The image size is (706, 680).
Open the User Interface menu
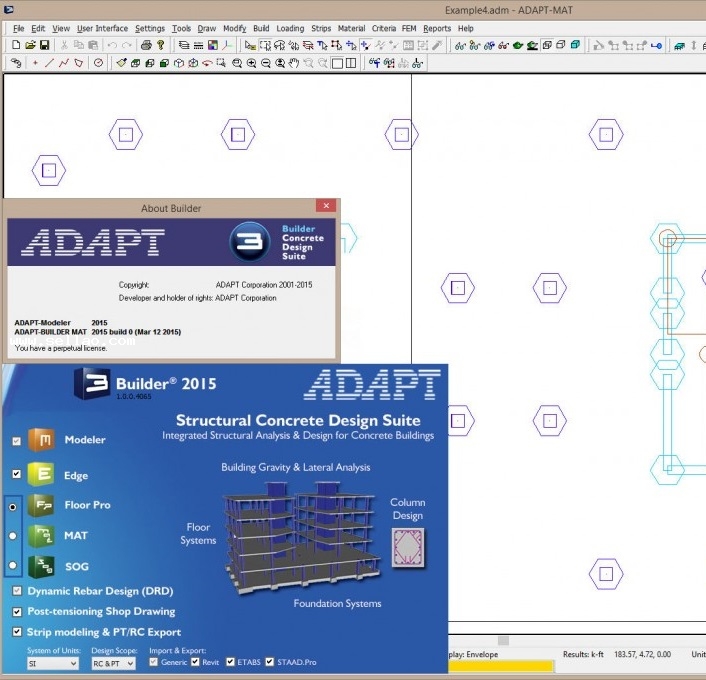[x=102, y=28]
